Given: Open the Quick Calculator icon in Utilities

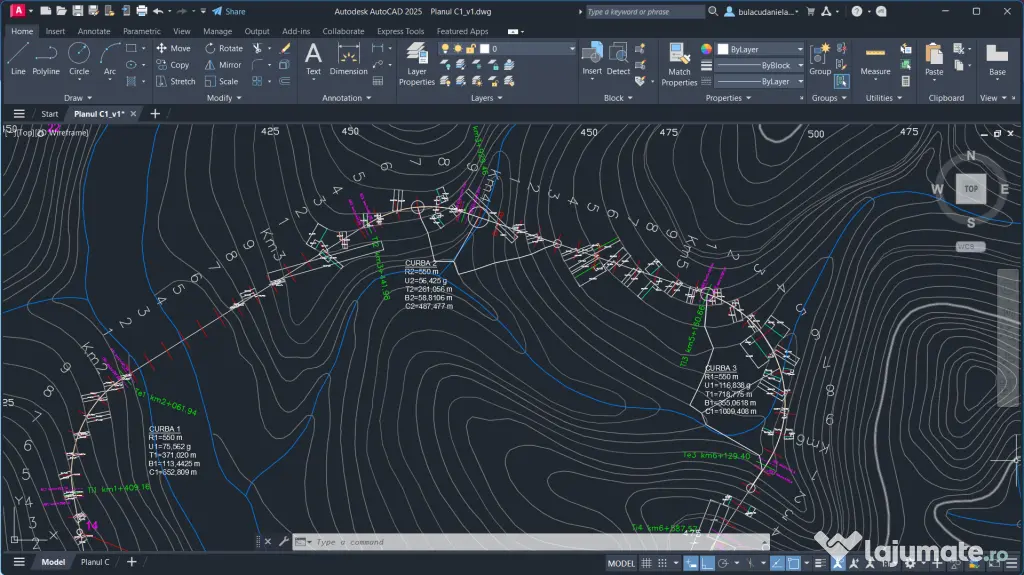Looking at the screenshot, I should [906, 81].
